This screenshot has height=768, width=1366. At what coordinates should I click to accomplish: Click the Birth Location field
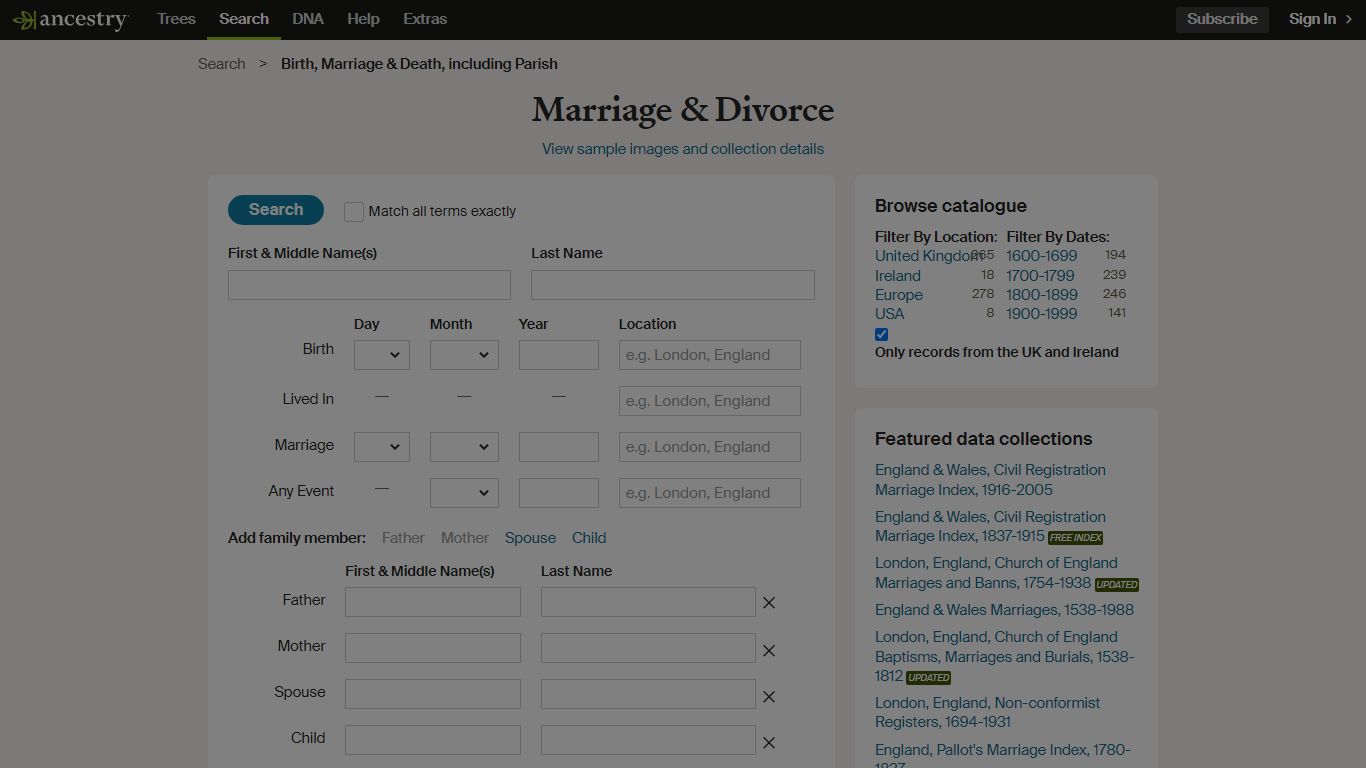point(710,355)
